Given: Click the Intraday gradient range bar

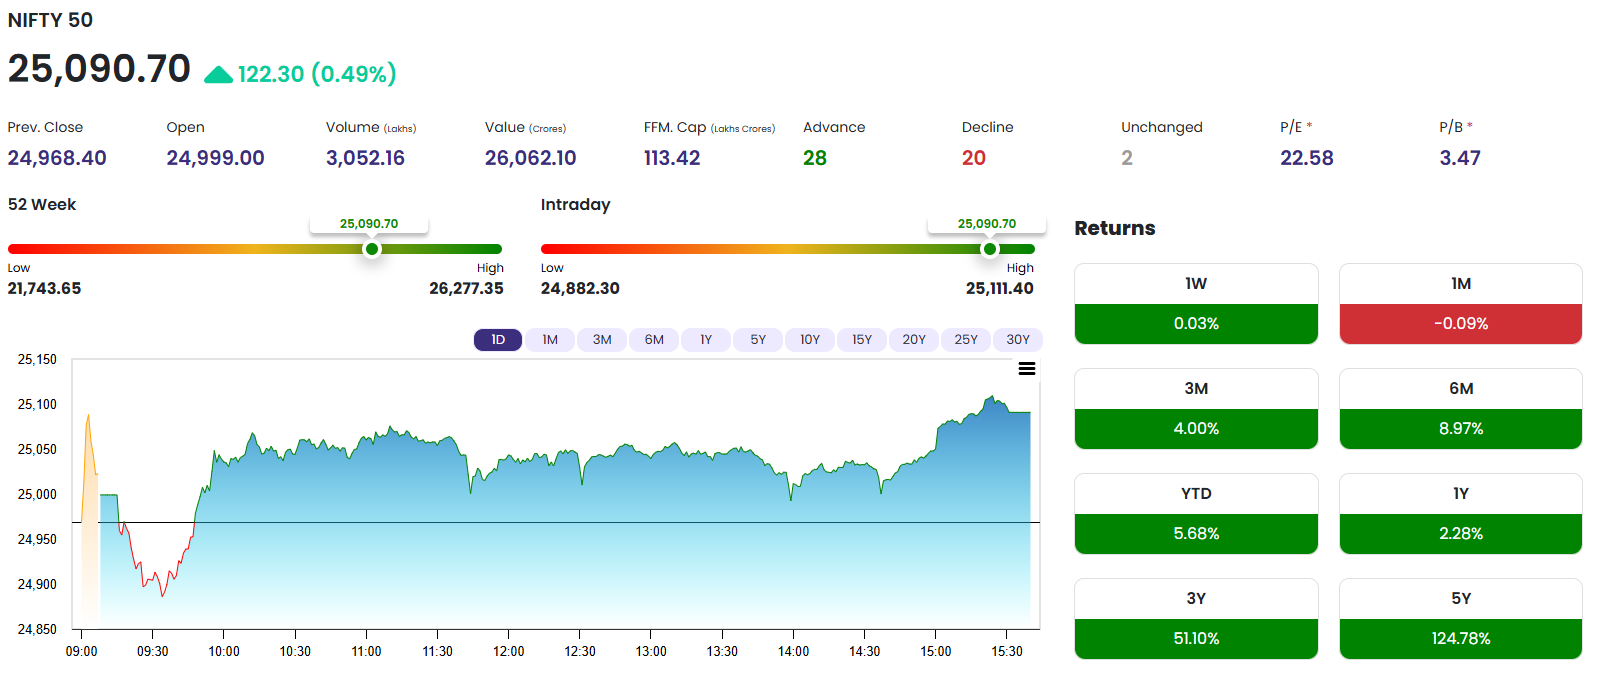Looking at the screenshot, I should click(788, 249).
